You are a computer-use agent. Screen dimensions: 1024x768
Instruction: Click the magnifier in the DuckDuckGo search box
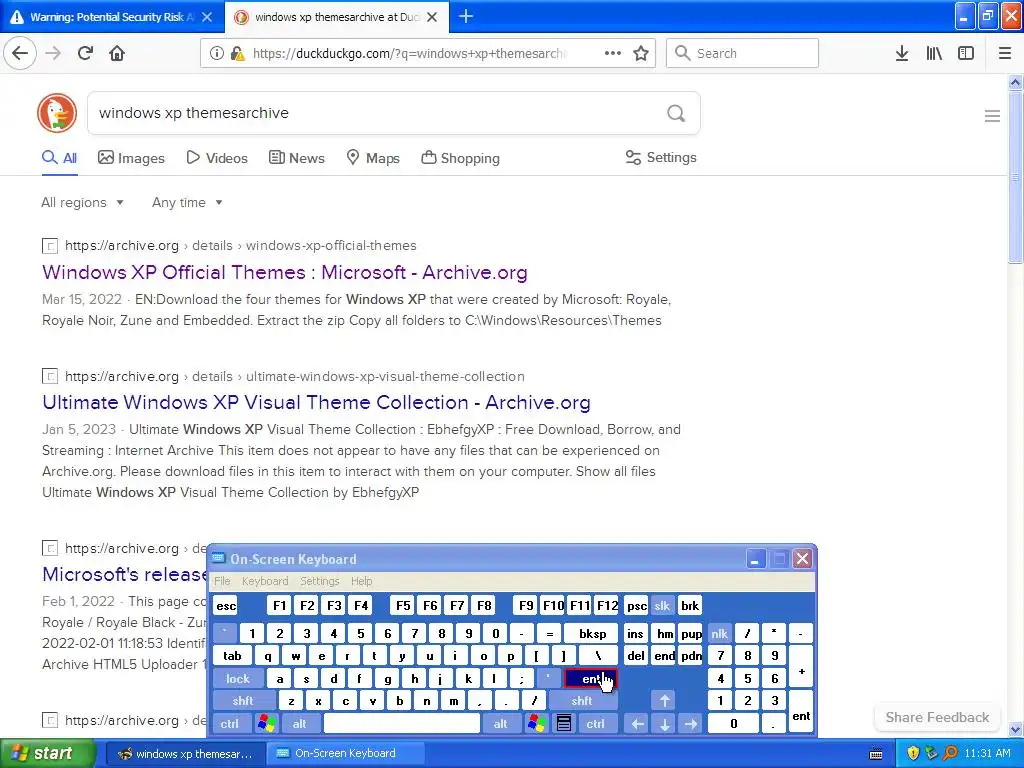click(x=676, y=113)
